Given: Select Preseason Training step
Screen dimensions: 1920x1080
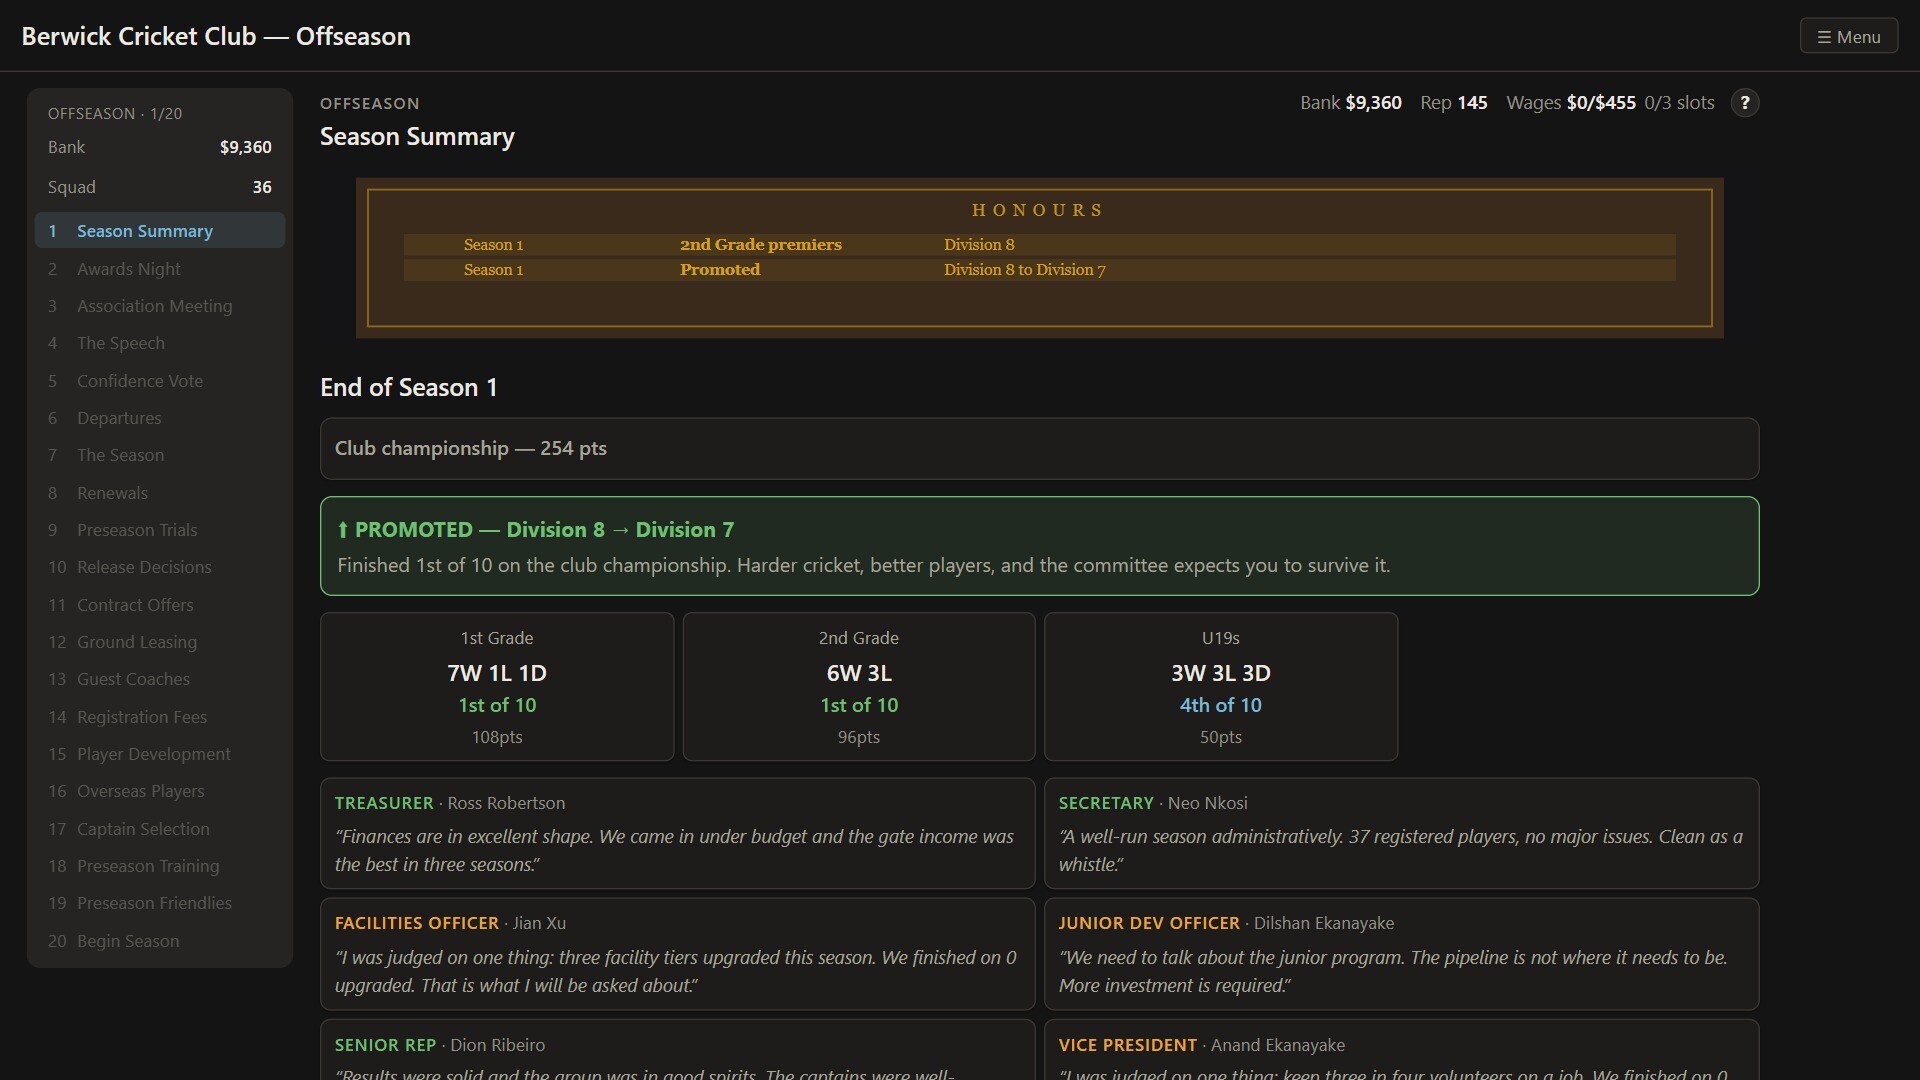Looking at the screenshot, I should pos(160,866).
